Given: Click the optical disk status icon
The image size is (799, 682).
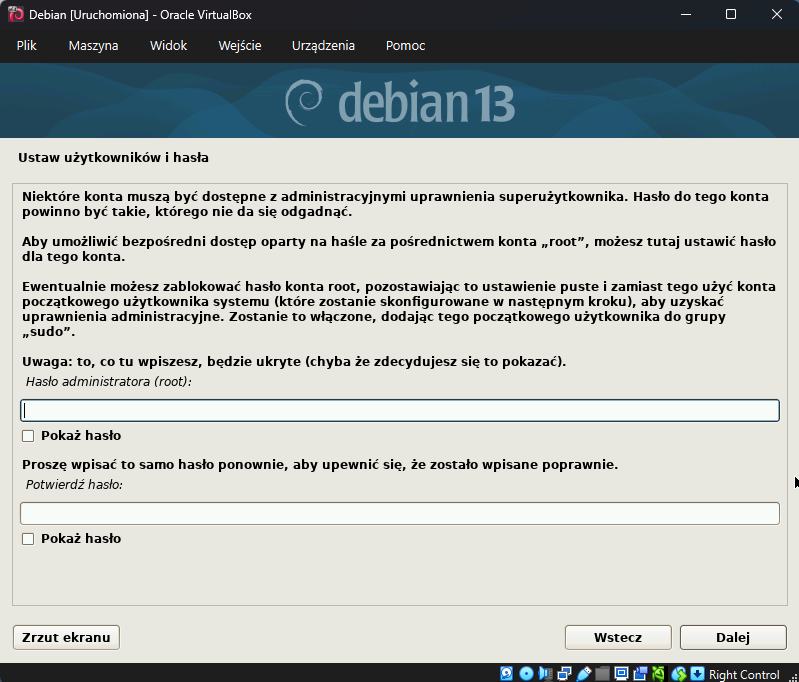Looking at the screenshot, I should [526, 674].
